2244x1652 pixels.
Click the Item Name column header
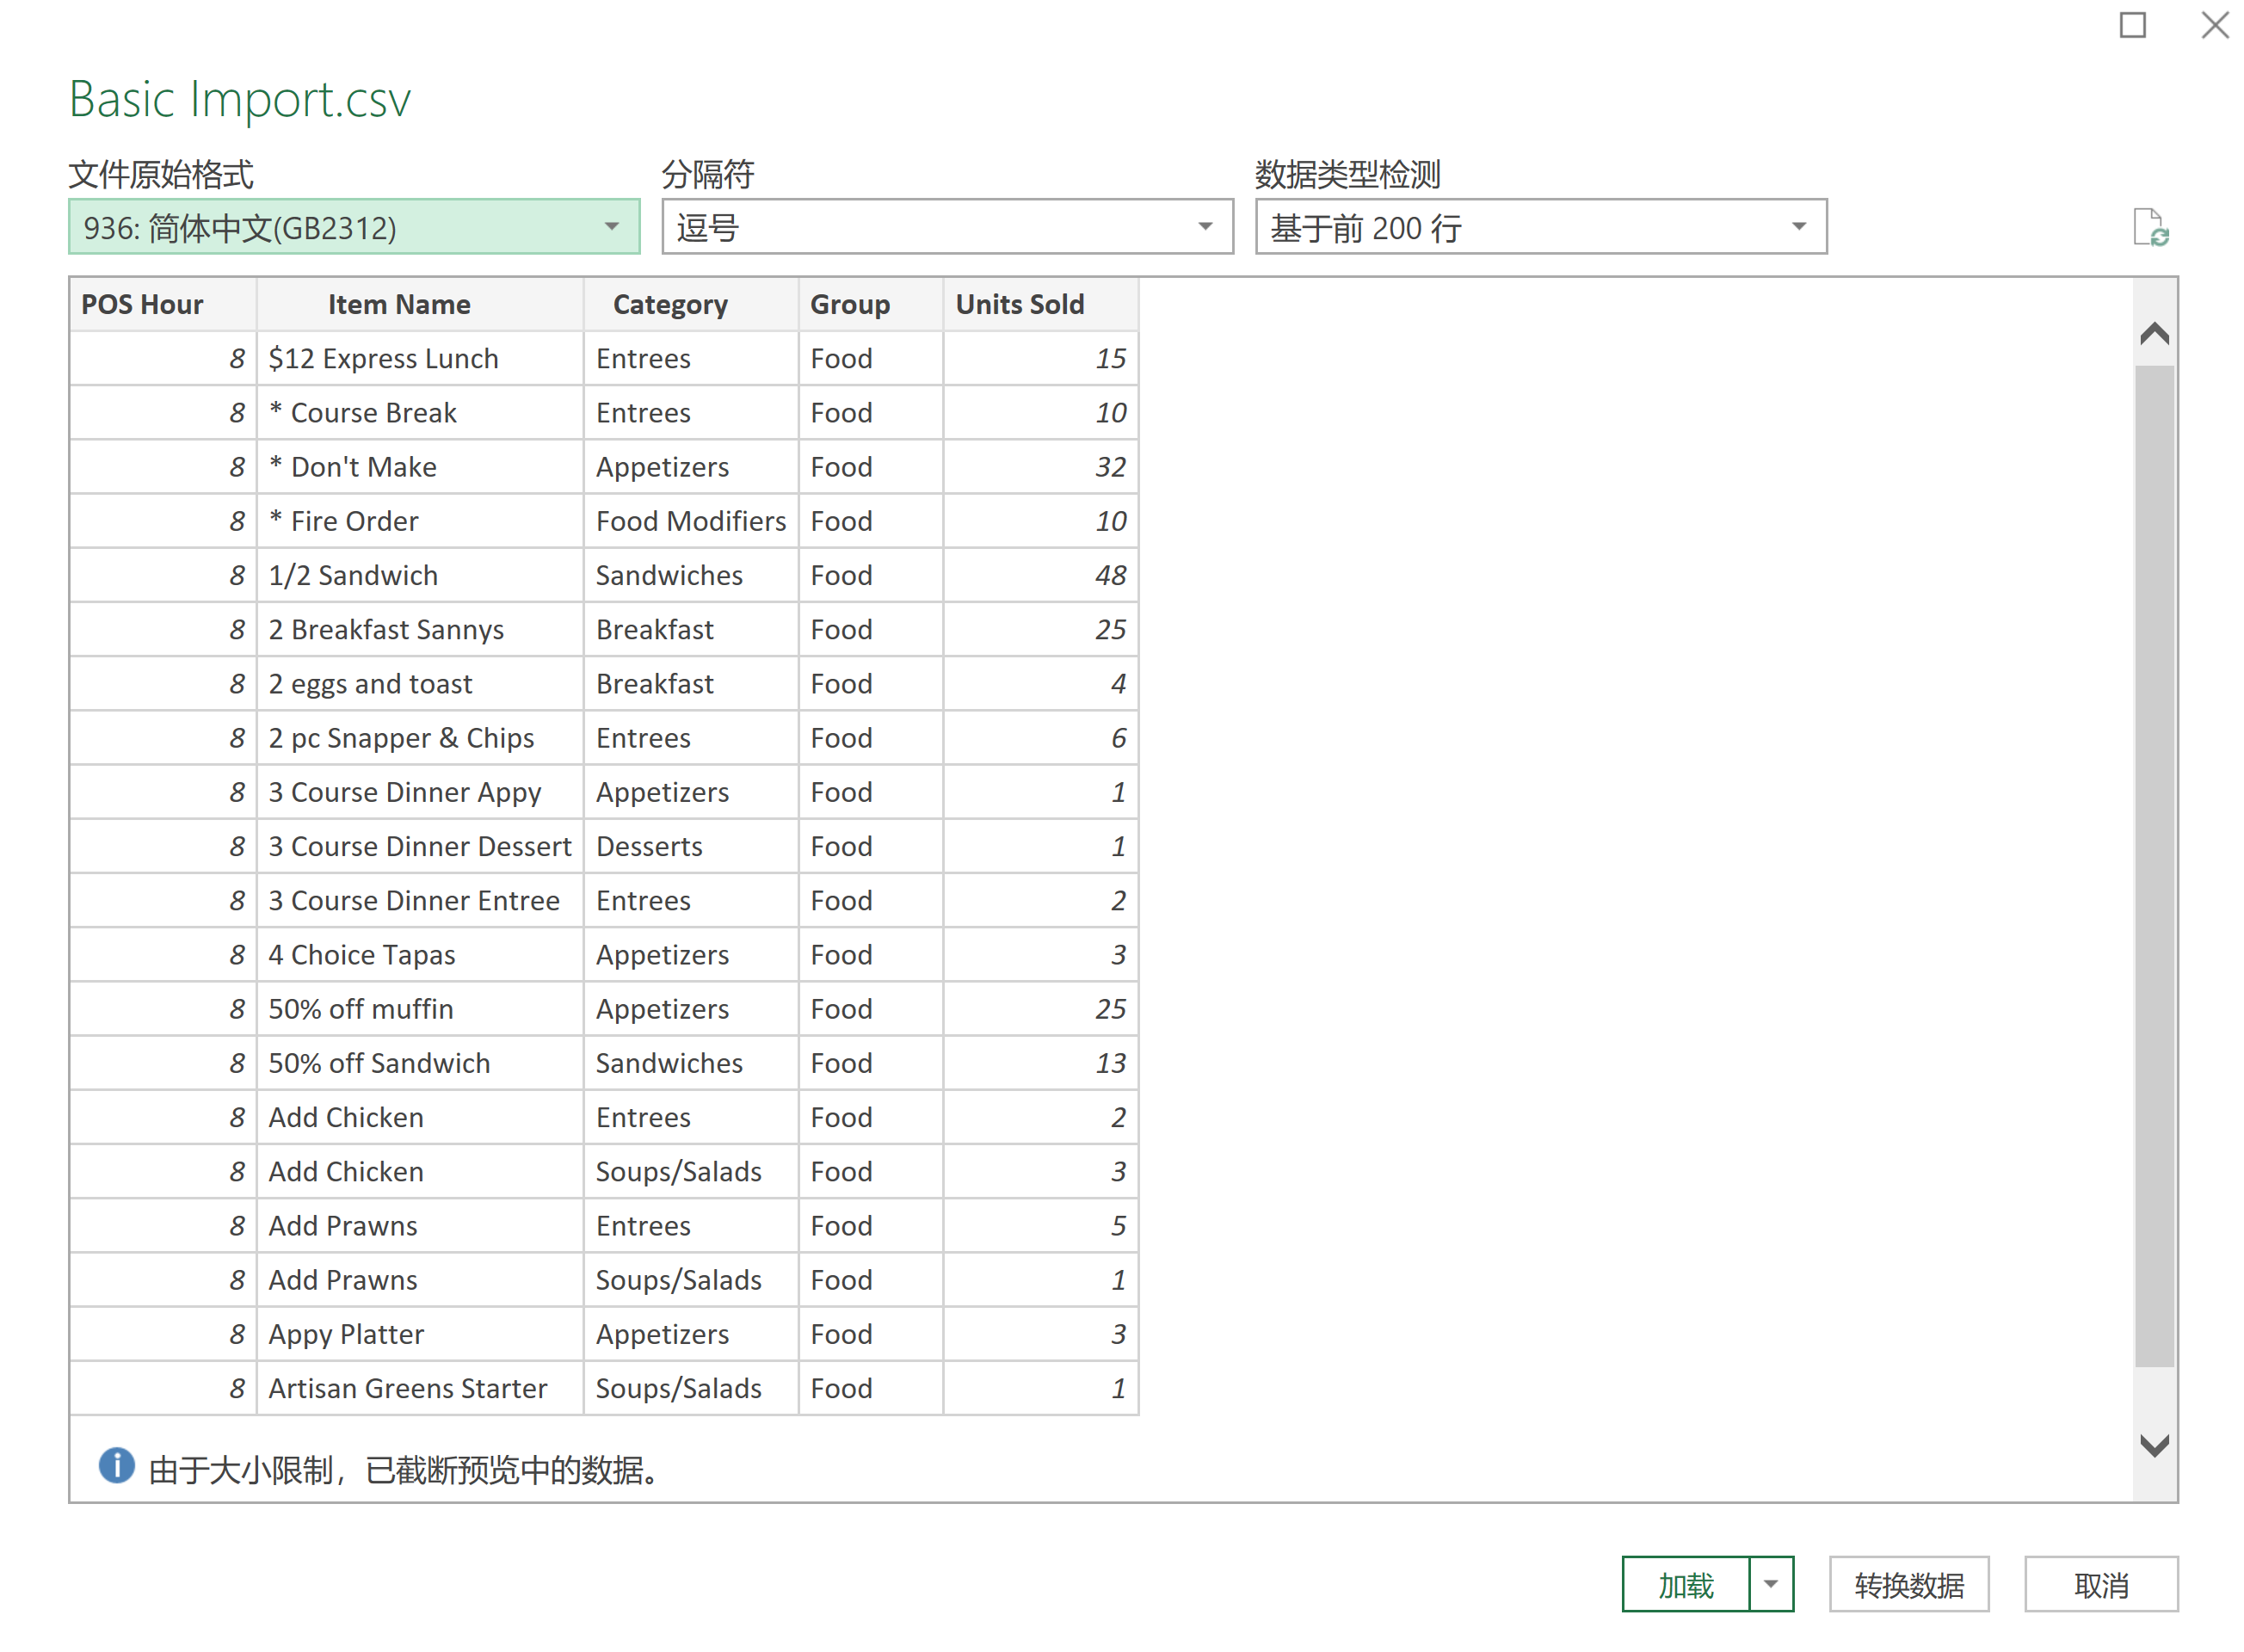(x=399, y=304)
